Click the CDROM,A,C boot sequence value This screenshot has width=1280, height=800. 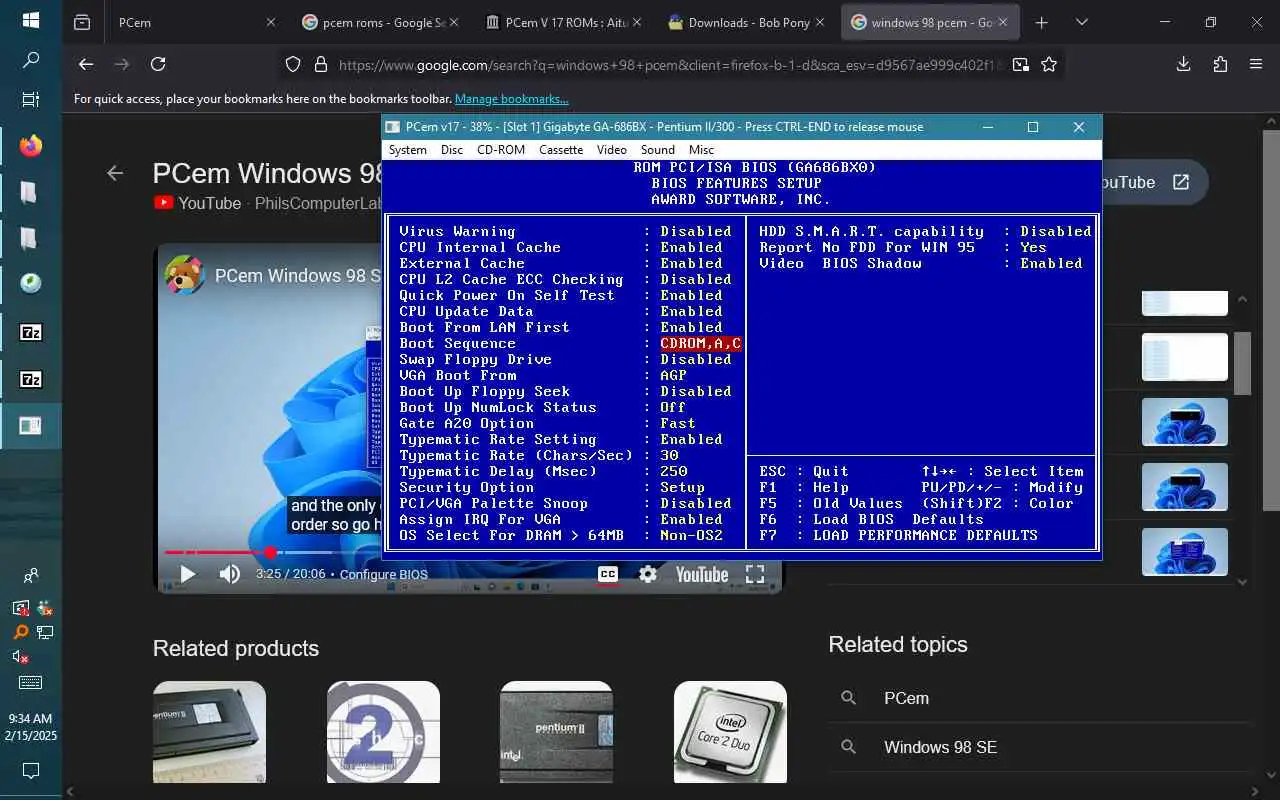coord(701,343)
